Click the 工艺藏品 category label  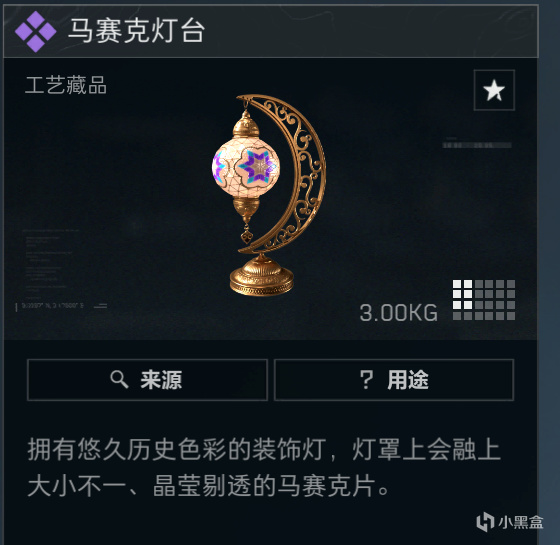(66, 85)
